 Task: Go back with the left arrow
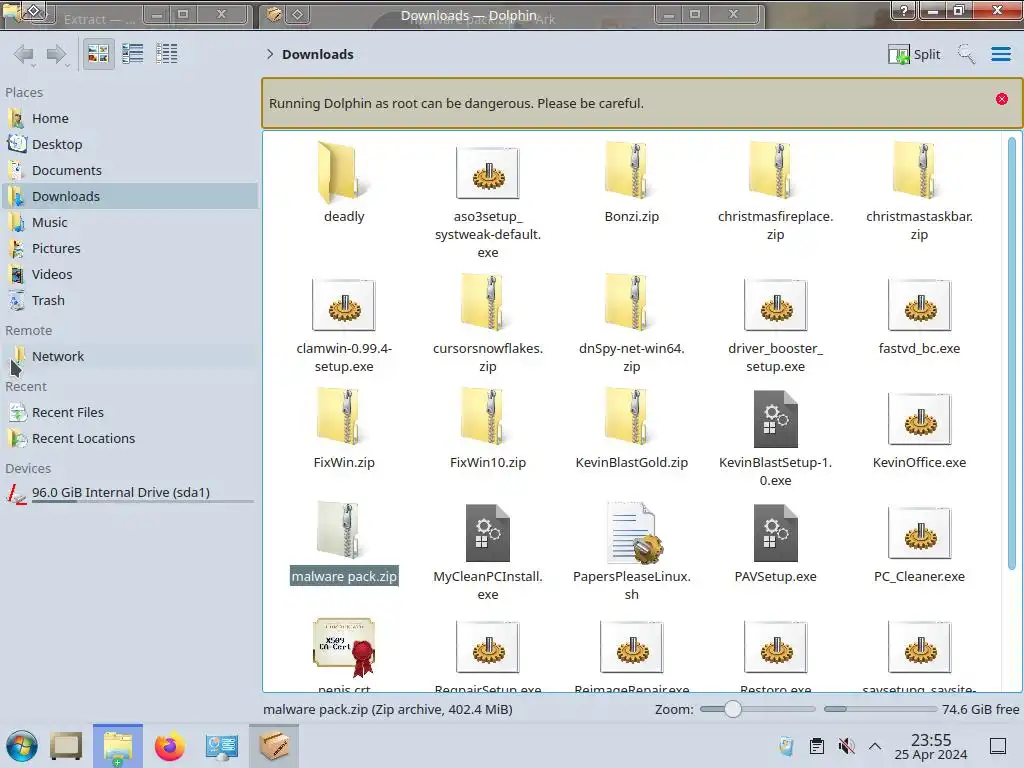point(24,54)
